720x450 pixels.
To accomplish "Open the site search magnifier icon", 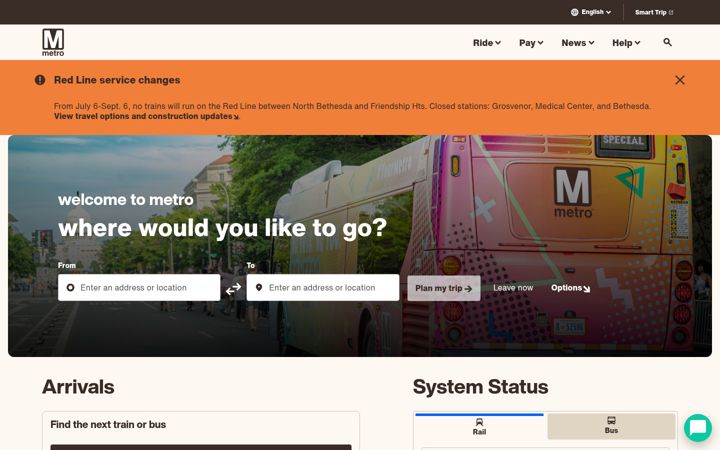I will coord(667,42).
